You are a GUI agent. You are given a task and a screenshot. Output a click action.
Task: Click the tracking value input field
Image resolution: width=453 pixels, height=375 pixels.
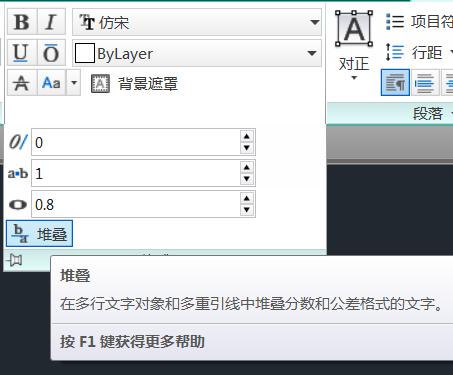136,173
